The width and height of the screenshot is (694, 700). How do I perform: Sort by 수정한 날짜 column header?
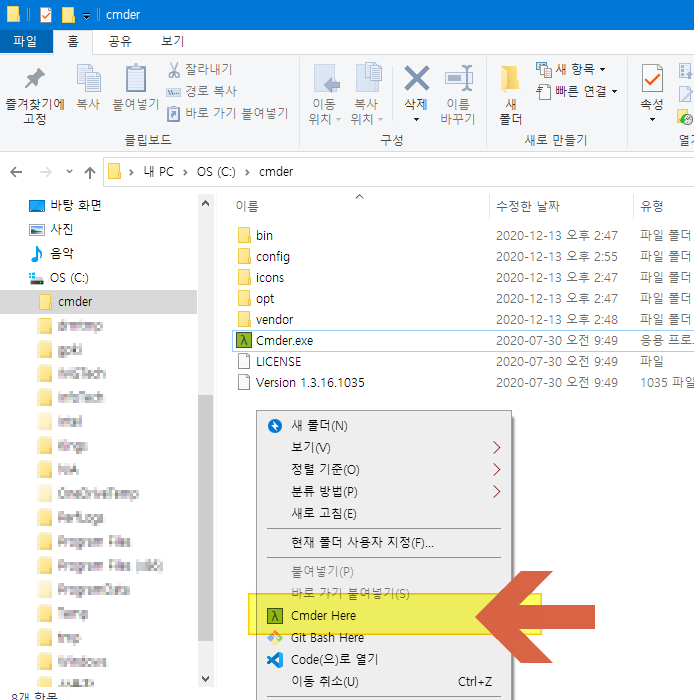point(528,206)
